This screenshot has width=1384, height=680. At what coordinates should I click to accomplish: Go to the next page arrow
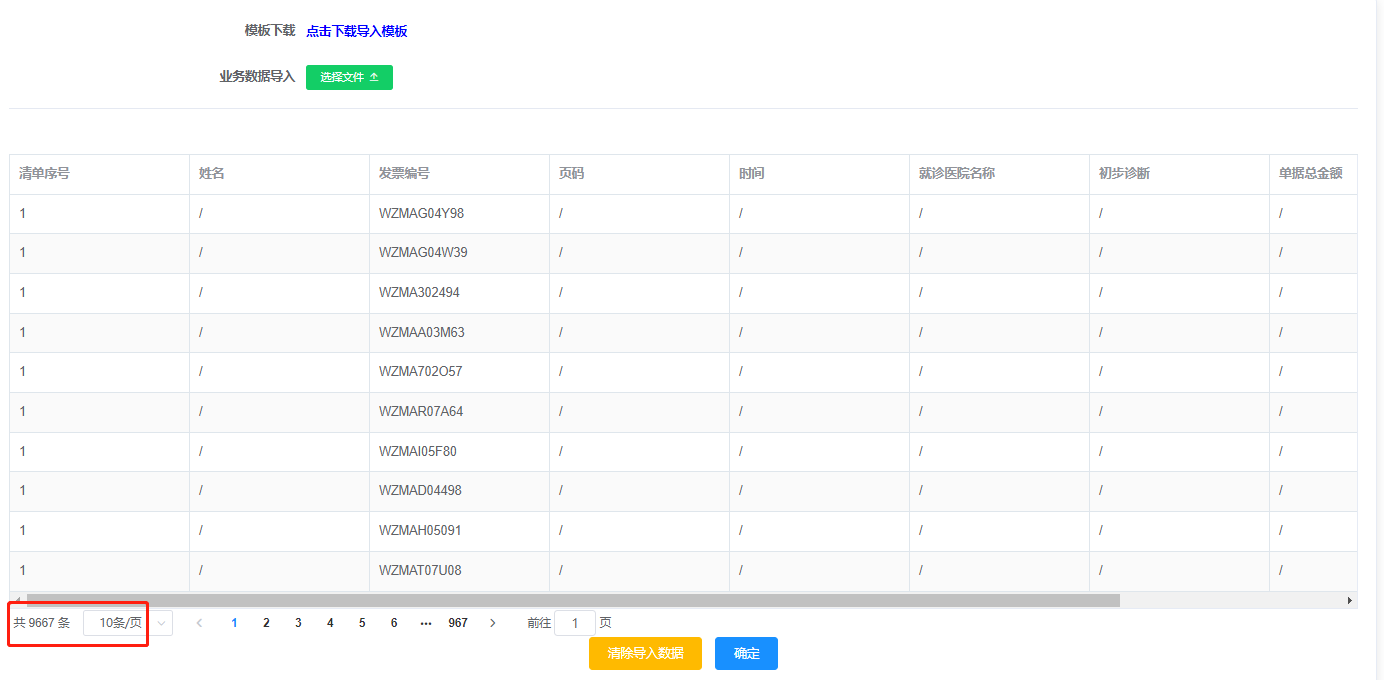492,623
